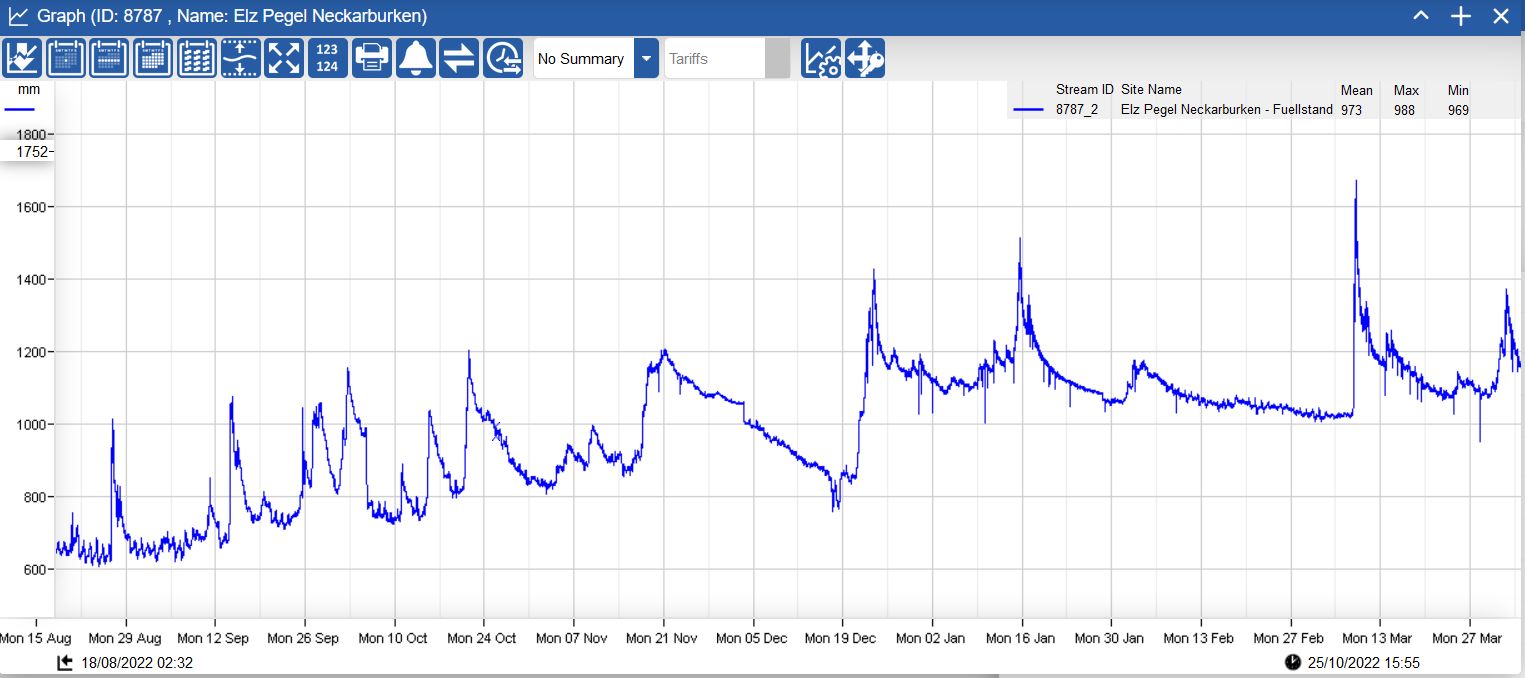This screenshot has height=678, width=1525.
Task: Activate the pan/move tool with key icon
Action: pyautogui.click(x=864, y=57)
